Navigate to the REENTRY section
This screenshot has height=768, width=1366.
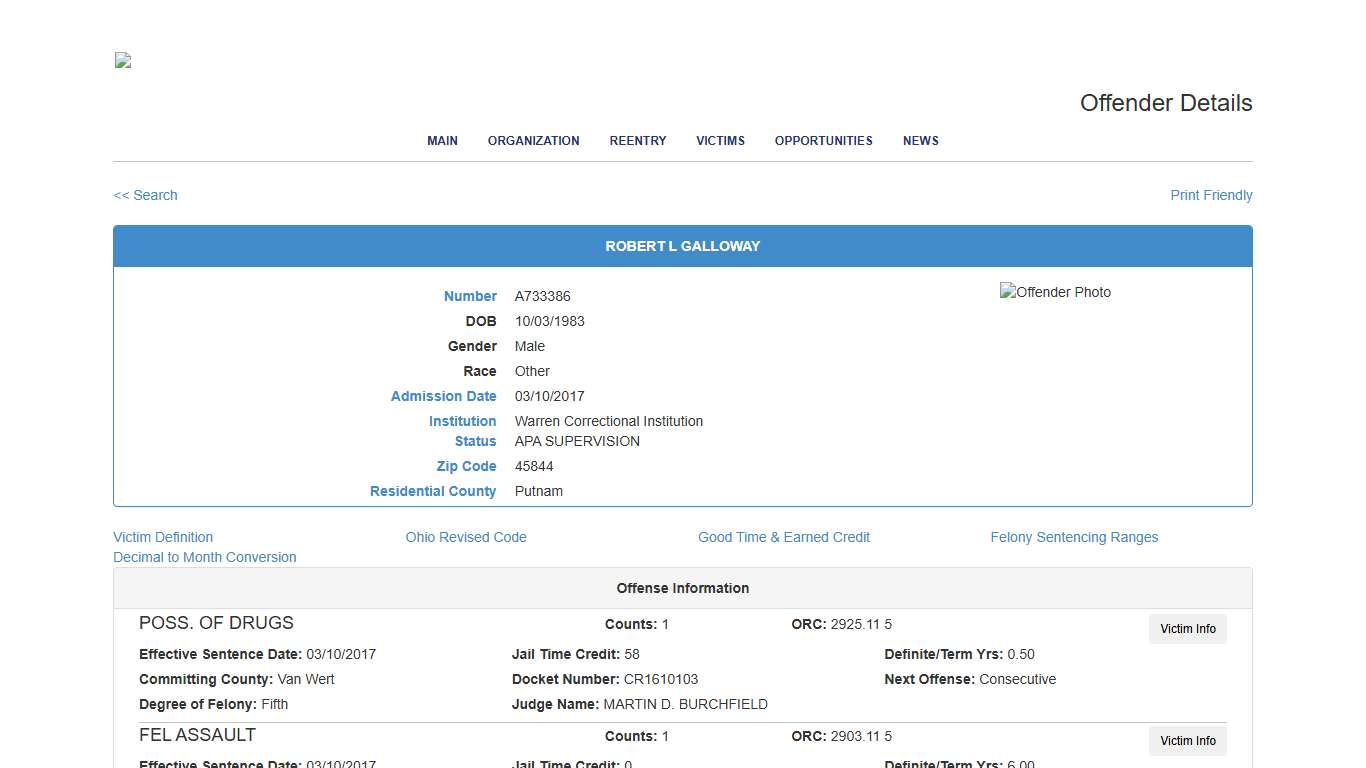pos(637,140)
